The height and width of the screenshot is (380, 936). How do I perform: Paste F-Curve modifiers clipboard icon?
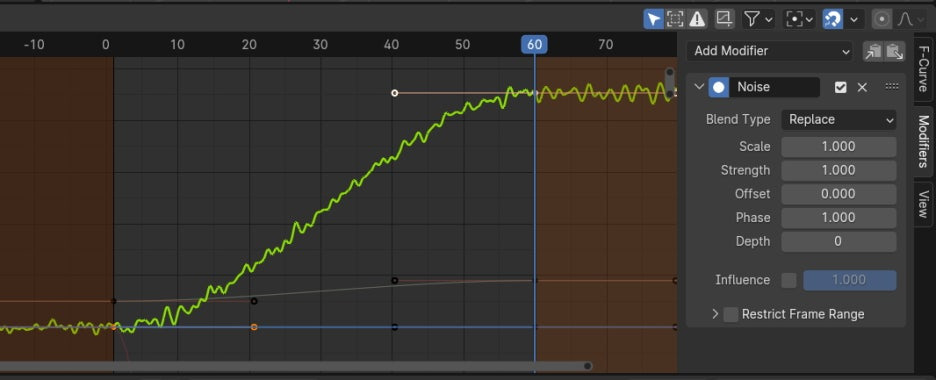coord(894,51)
